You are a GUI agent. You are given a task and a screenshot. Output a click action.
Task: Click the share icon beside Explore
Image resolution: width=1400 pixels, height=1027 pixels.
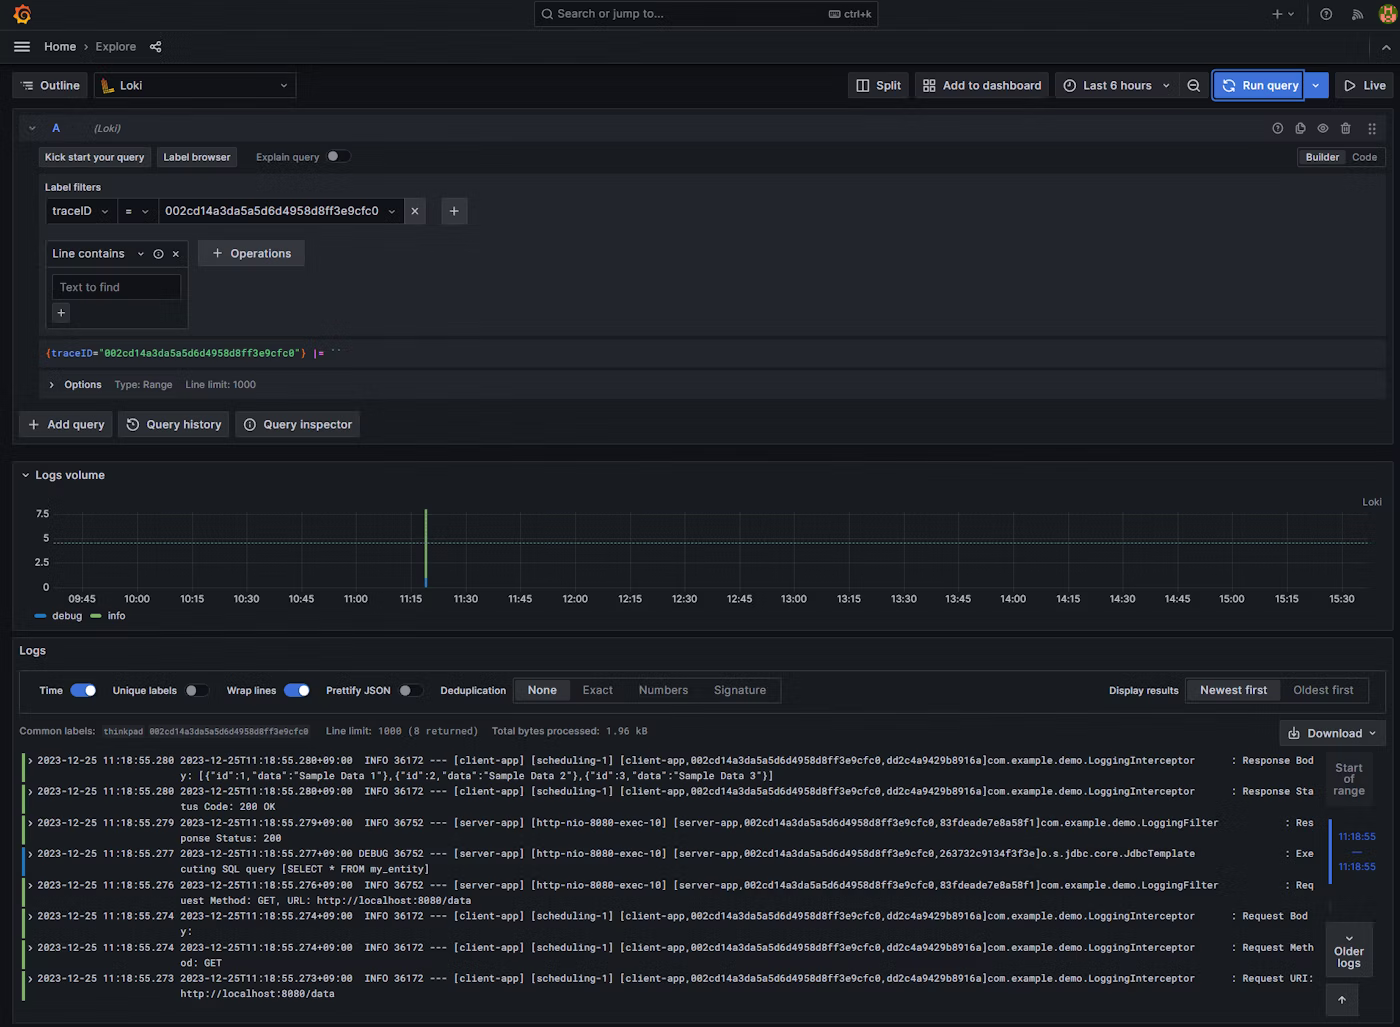pos(155,47)
